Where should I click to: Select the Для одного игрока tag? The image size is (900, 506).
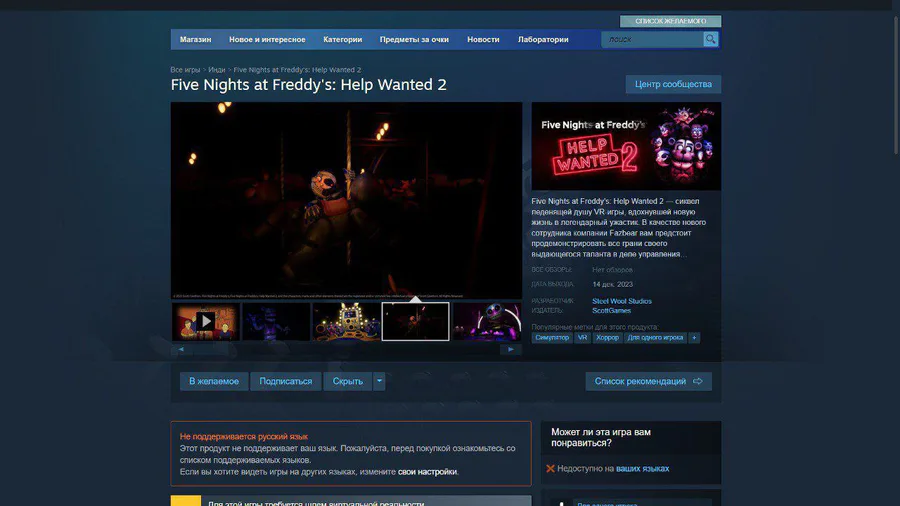[x=655, y=338]
